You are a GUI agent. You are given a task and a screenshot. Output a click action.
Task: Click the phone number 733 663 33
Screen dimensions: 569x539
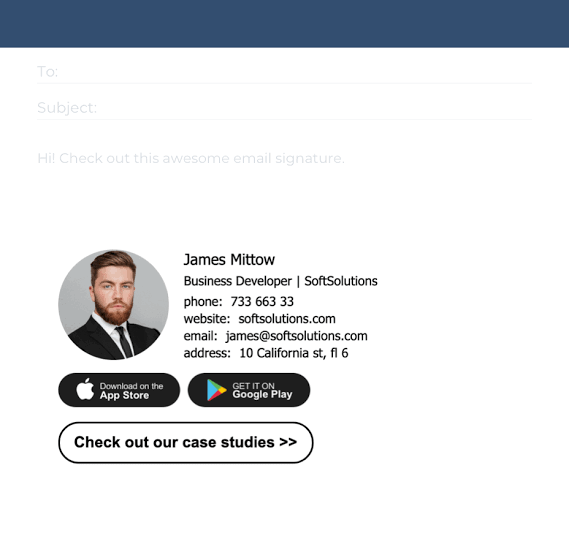(262, 301)
